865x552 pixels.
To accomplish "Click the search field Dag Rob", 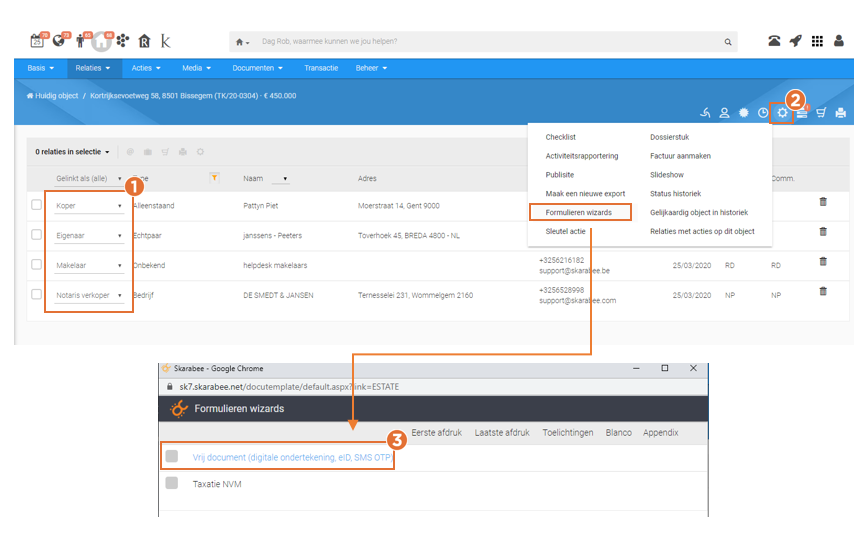I will [x=485, y=41].
